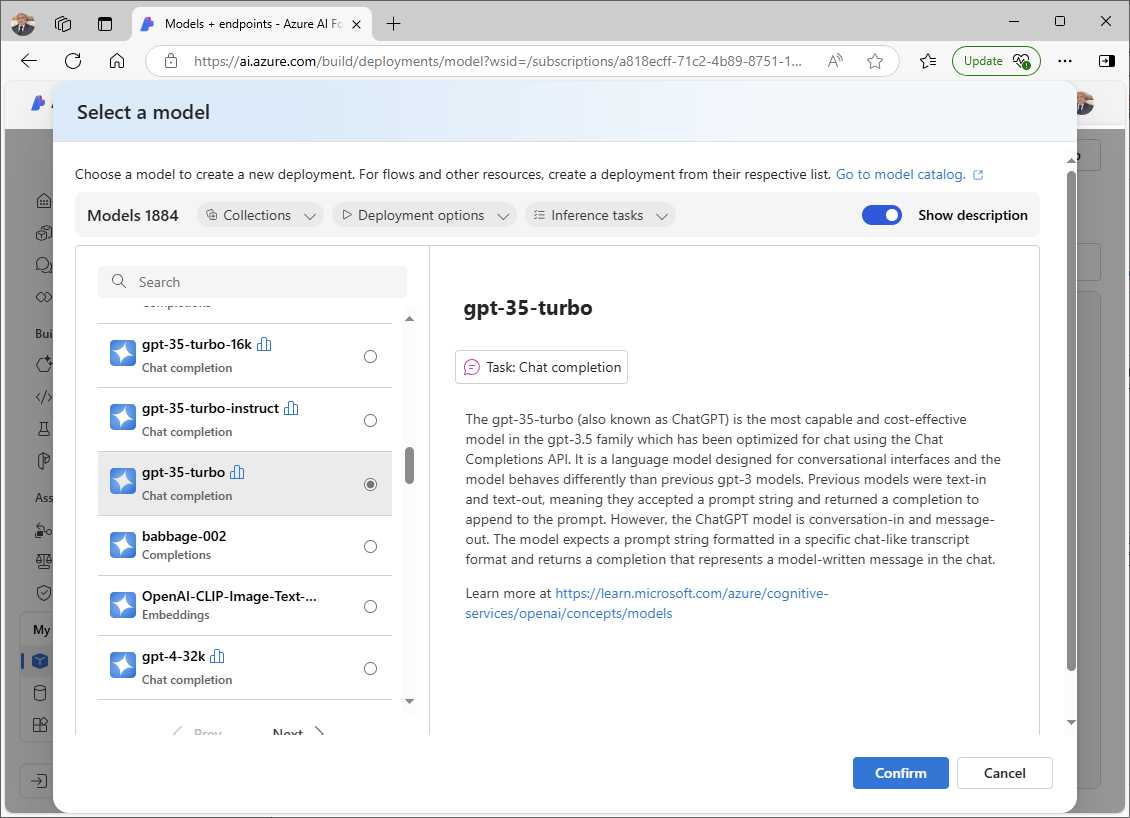
Task: Click the Models 1884 count label
Action: (x=133, y=215)
